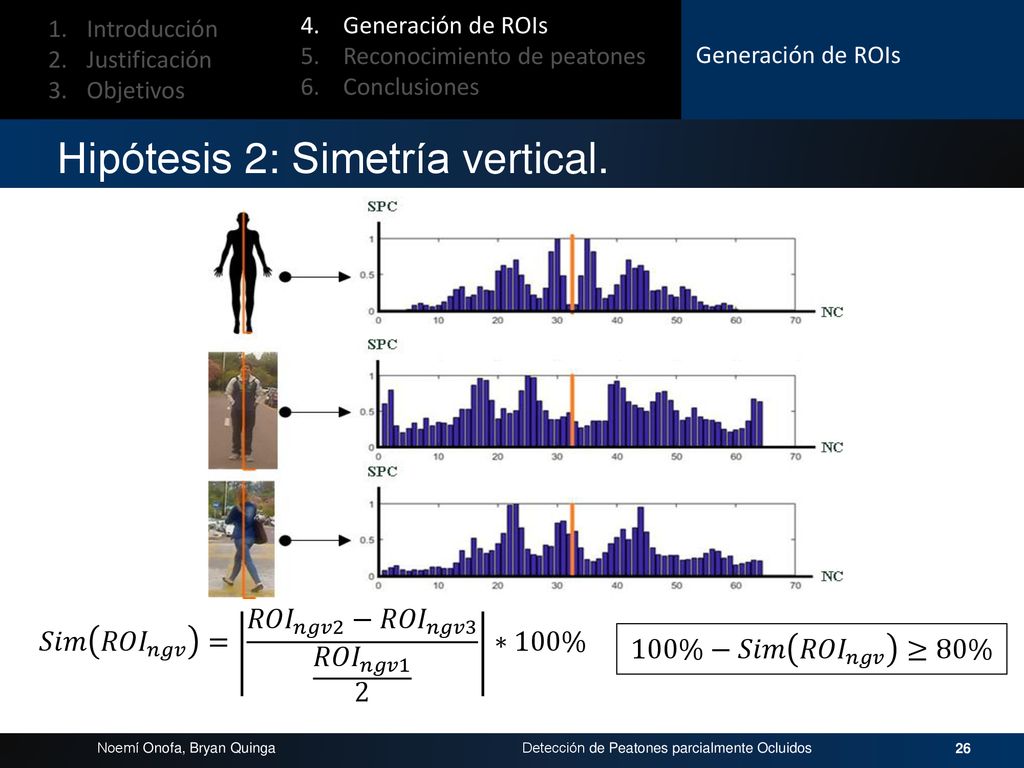Click the NC label of the bottom chart
Viewport: 1024px width, 768px height.
tap(832, 576)
